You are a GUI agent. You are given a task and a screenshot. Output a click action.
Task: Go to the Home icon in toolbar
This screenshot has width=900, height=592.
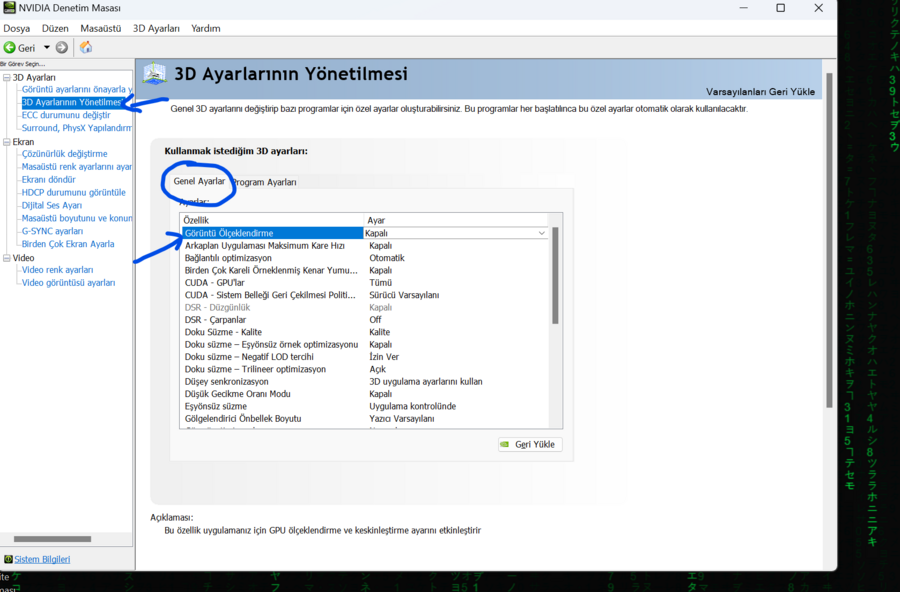pos(86,47)
